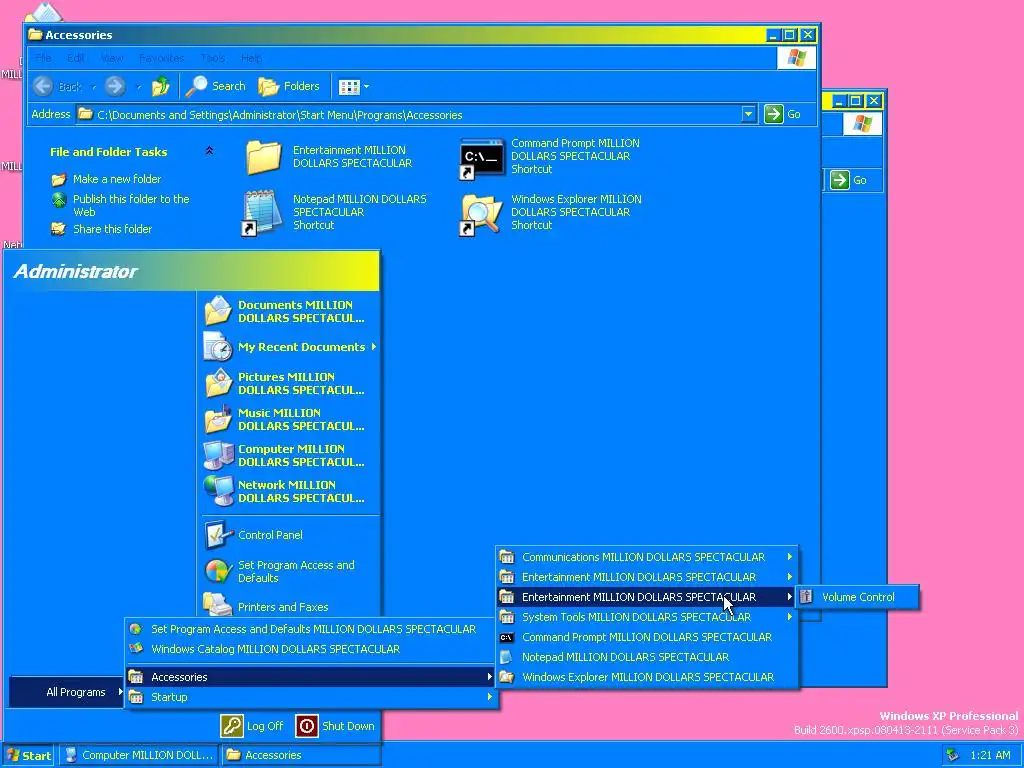The width and height of the screenshot is (1024, 768).
Task: Click All Programs in Start menu
Action: 66,692
